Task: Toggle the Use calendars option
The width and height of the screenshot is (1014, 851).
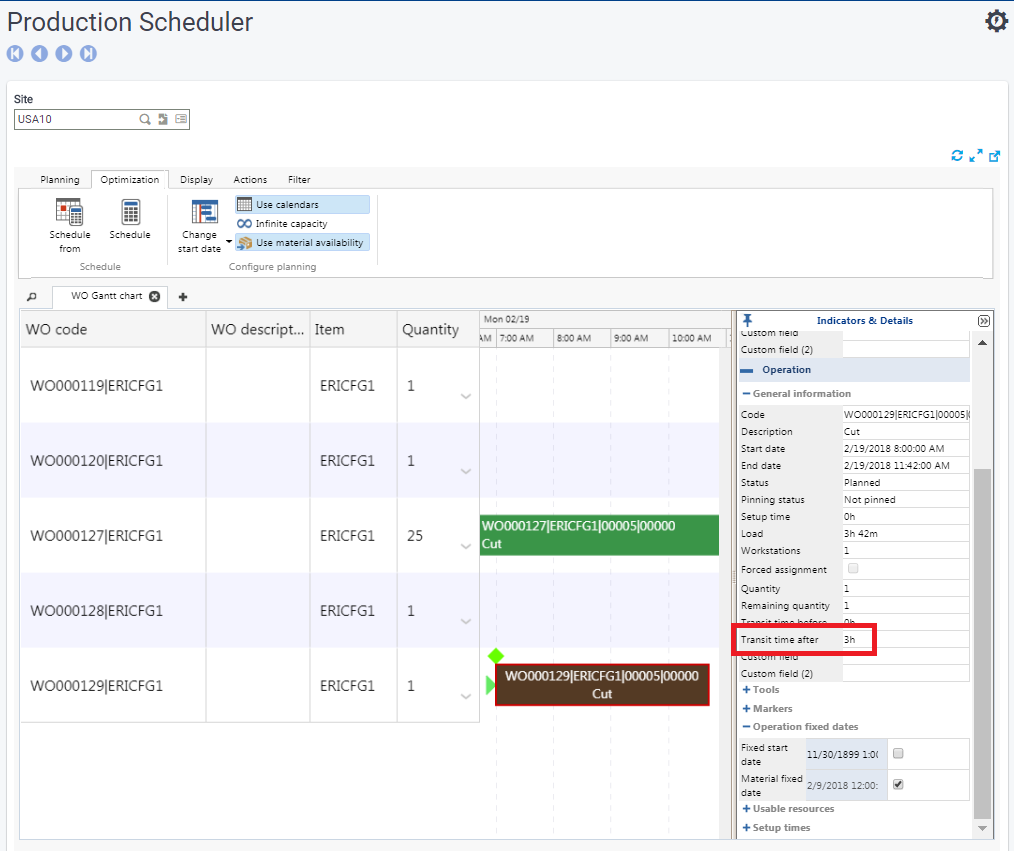Action: [x=302, y=205]
